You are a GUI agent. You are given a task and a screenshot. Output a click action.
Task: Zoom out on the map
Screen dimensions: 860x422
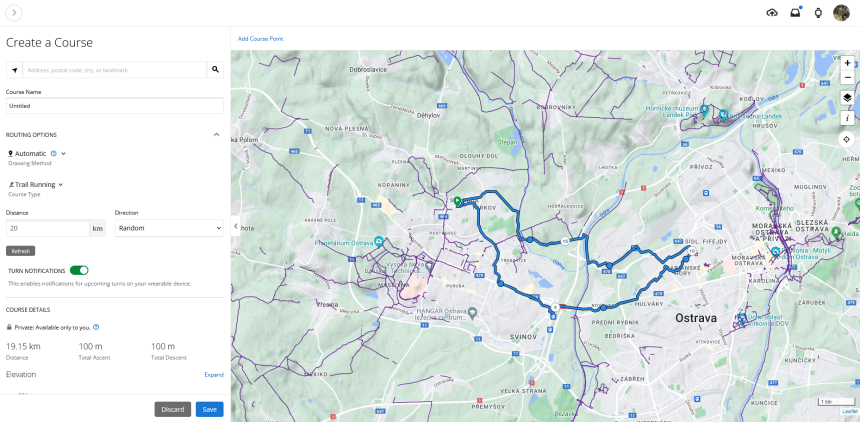click(x=847, y=77)
